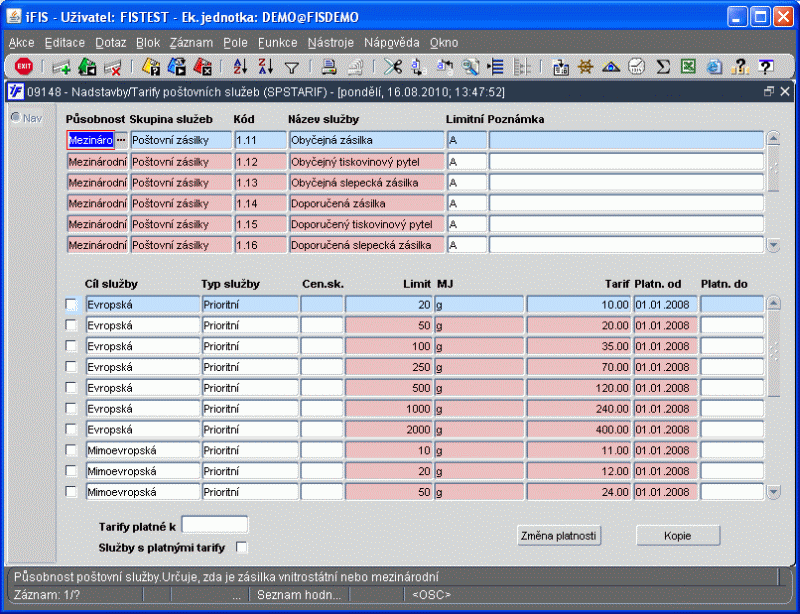
Task: Check the box next to Mimoevropská 10 g row
Action: pyautogui.click(x=71, y=450)
